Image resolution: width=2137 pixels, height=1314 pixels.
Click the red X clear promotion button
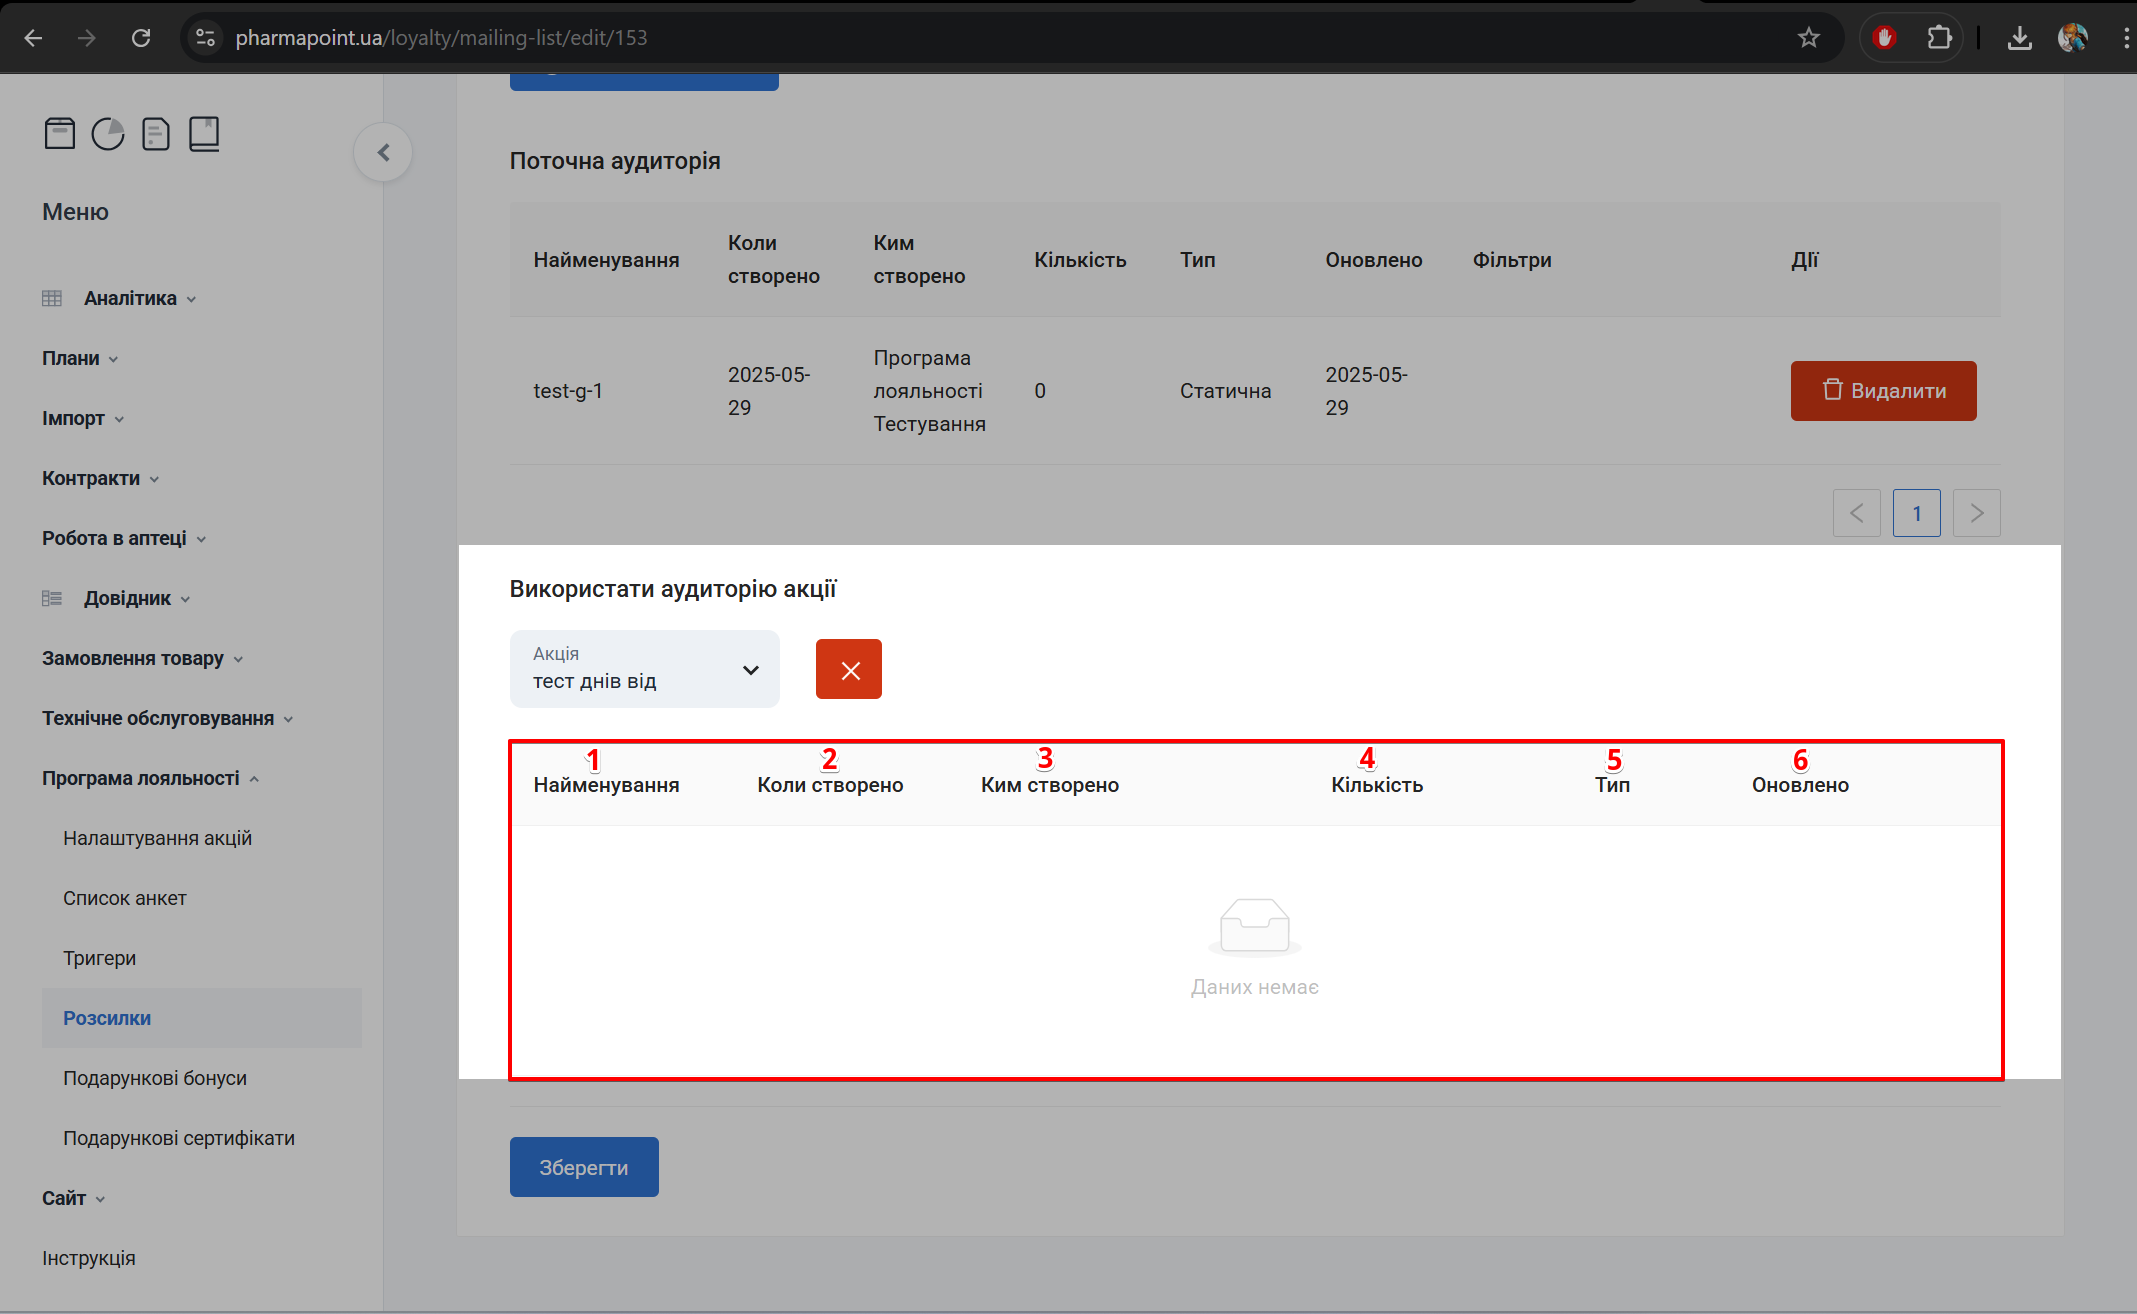tap(848, 669)
